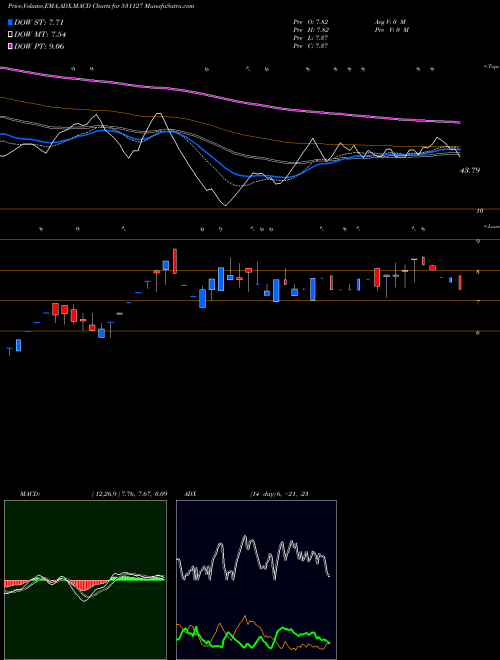Click the price axis label 10
This screenshot has height=660, width=500.
(x=480, y=211)
